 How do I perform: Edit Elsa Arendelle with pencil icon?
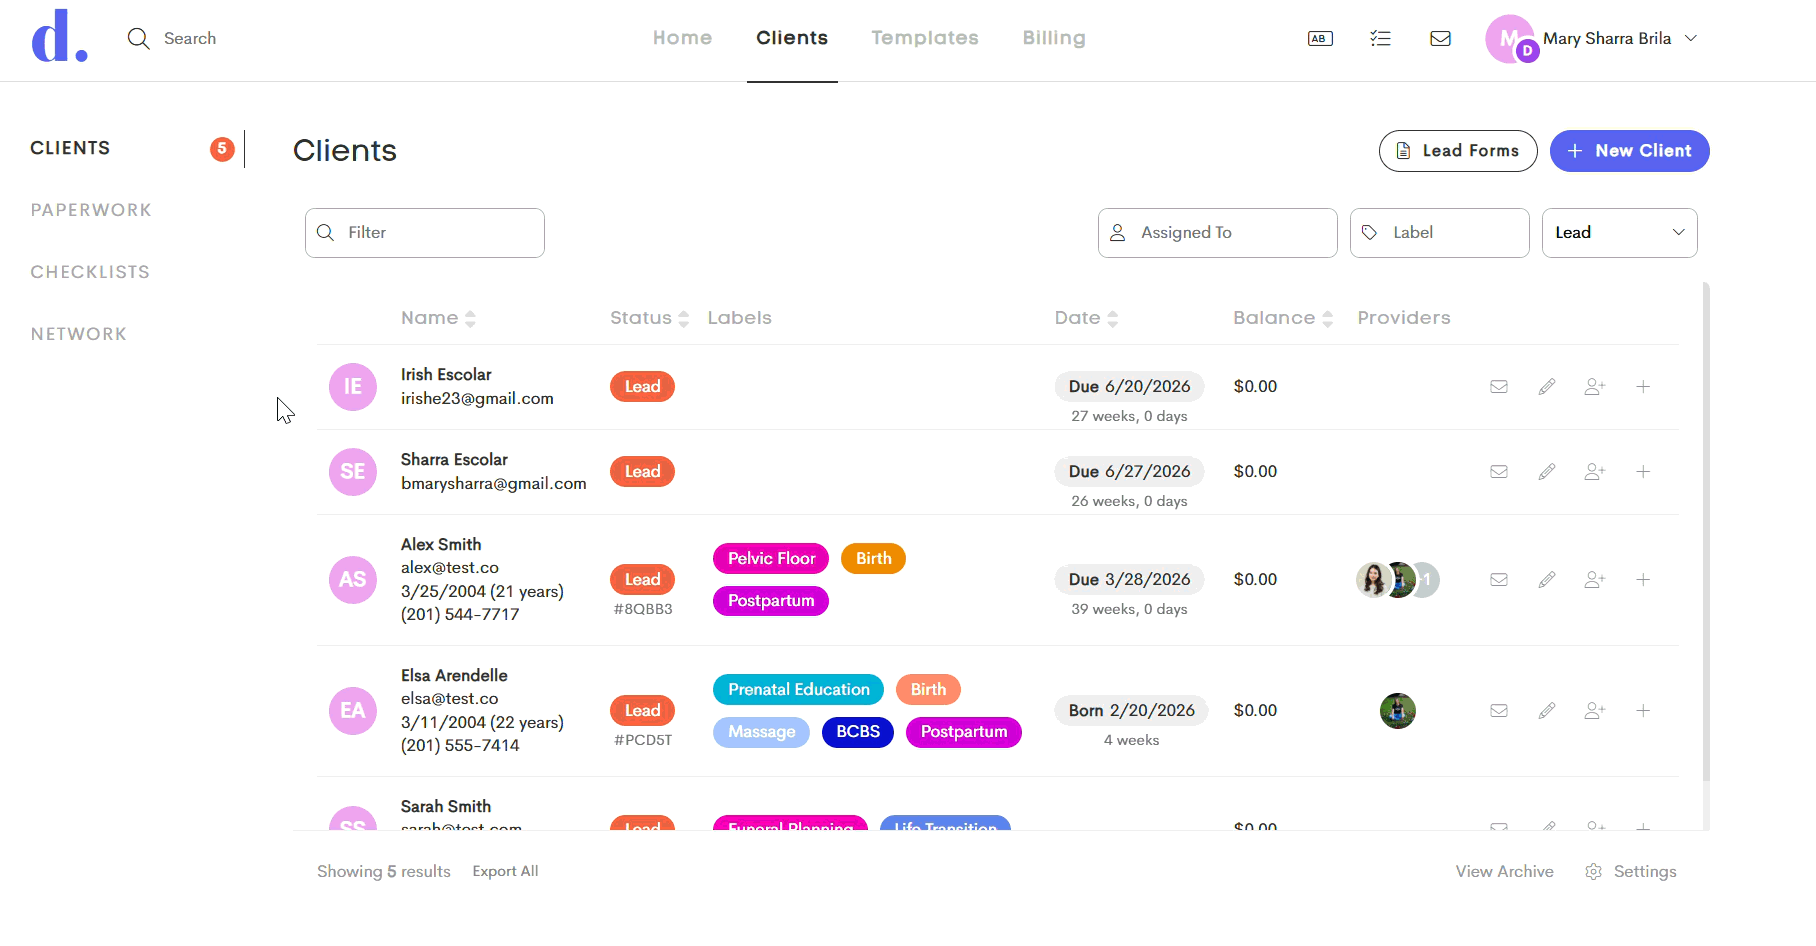click(1547, 711)
